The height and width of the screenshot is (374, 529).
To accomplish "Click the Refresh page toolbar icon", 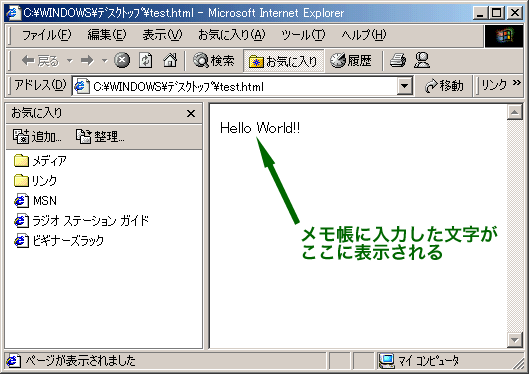I will pos(146,61).
